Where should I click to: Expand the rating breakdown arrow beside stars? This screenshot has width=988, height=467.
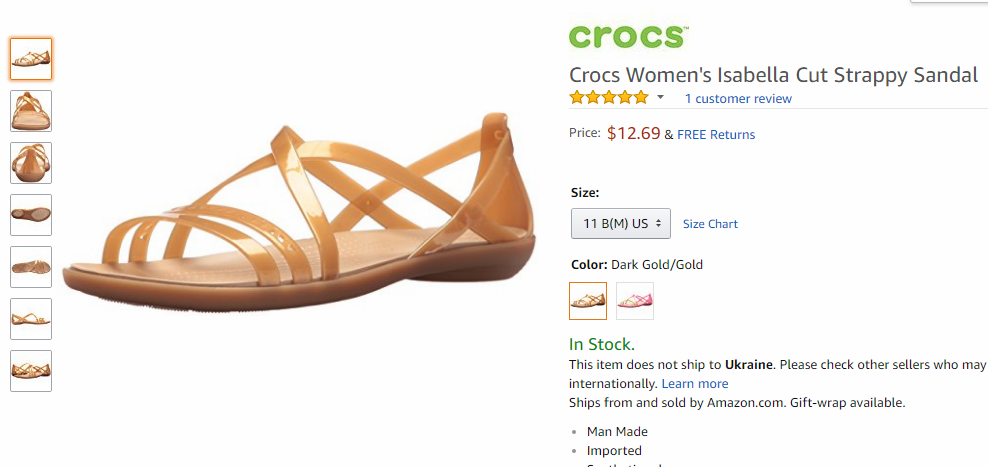tap(660, 98)
